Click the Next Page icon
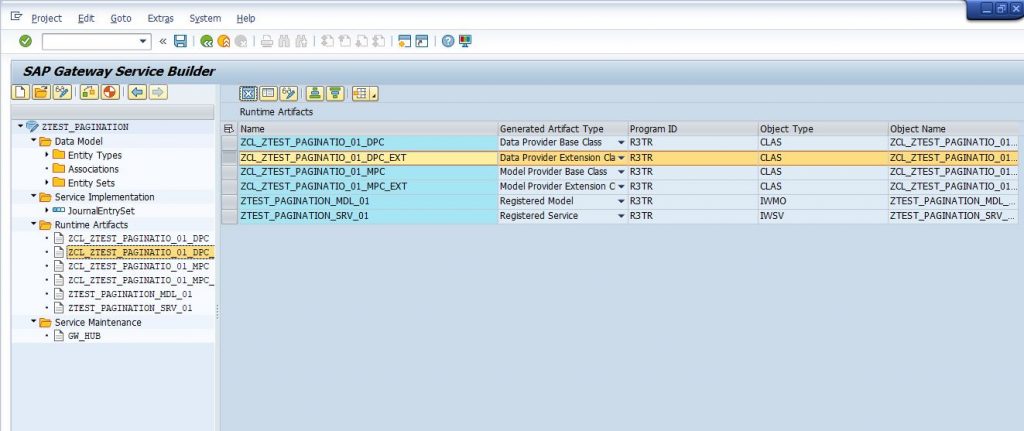This screenshot has width=1024, height=431. click(361, 41)
